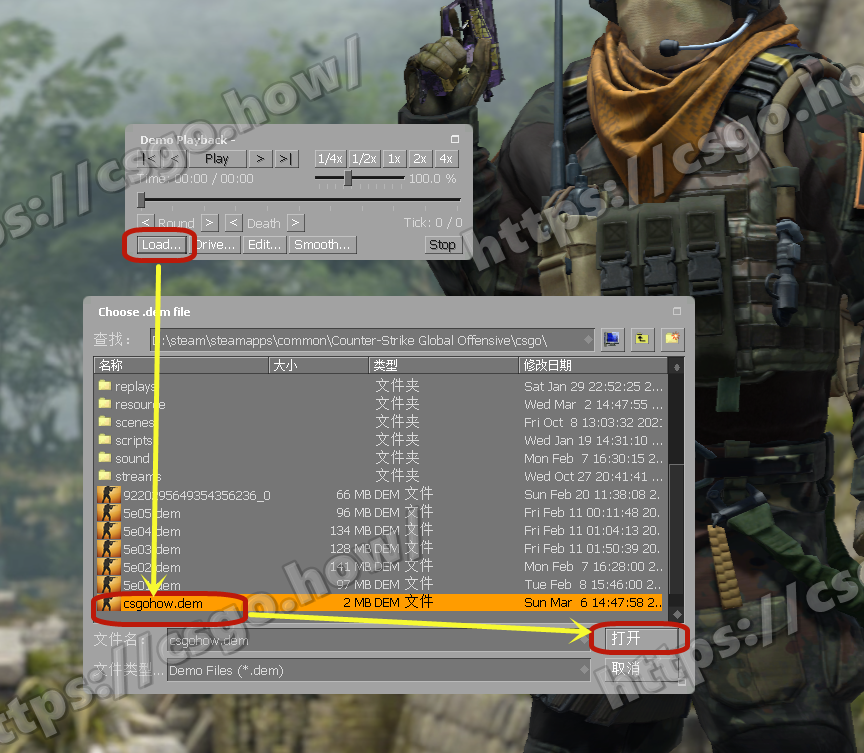Set playback speed to 1/4x
The height and width of the screenshot is (753, 864).
330,159
